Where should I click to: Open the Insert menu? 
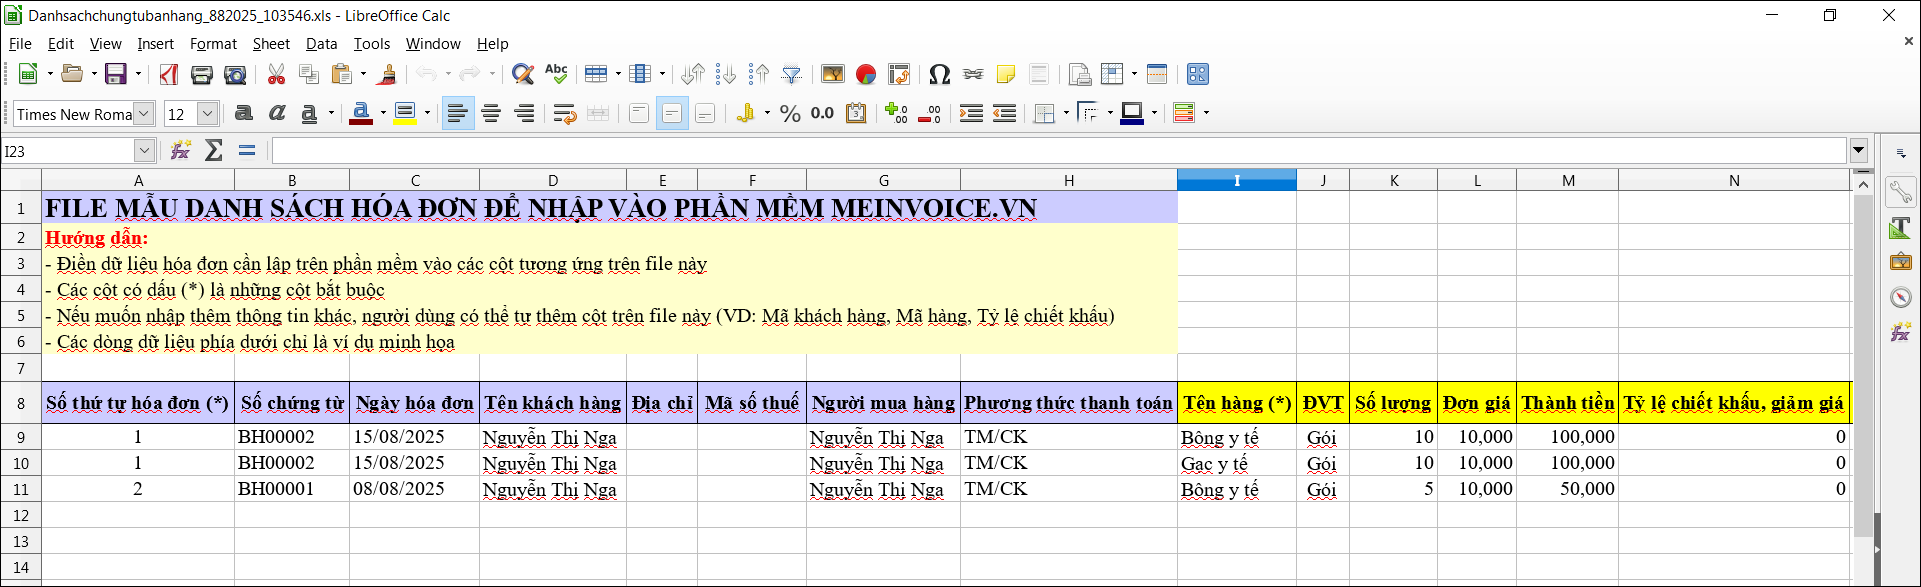[x=155, y=44]
